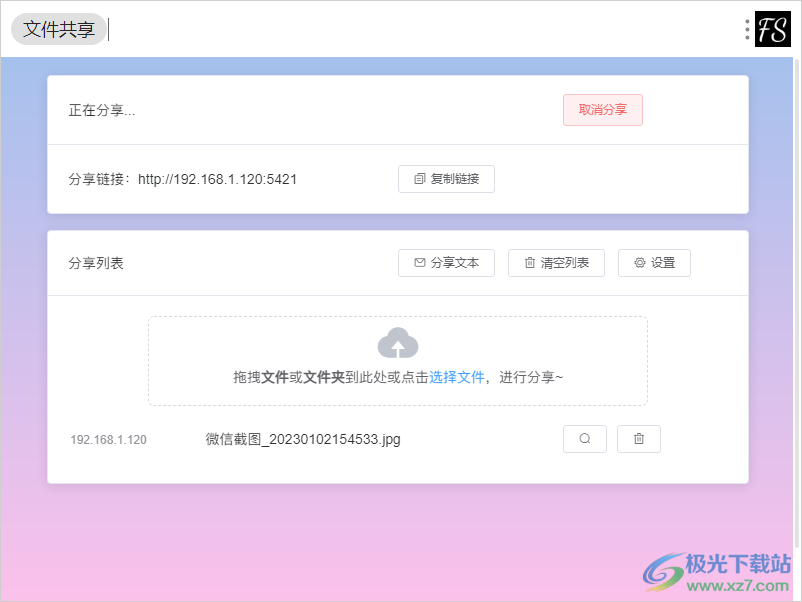Screen dimensions: 802x602
Task: Copy the share link with 复制链接
Action: tap(446, 179)
